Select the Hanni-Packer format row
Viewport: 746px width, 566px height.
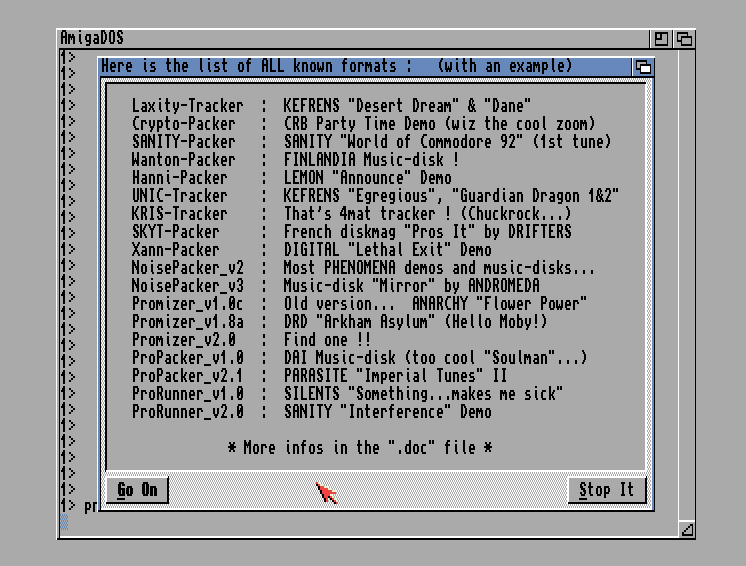point(292,178)
